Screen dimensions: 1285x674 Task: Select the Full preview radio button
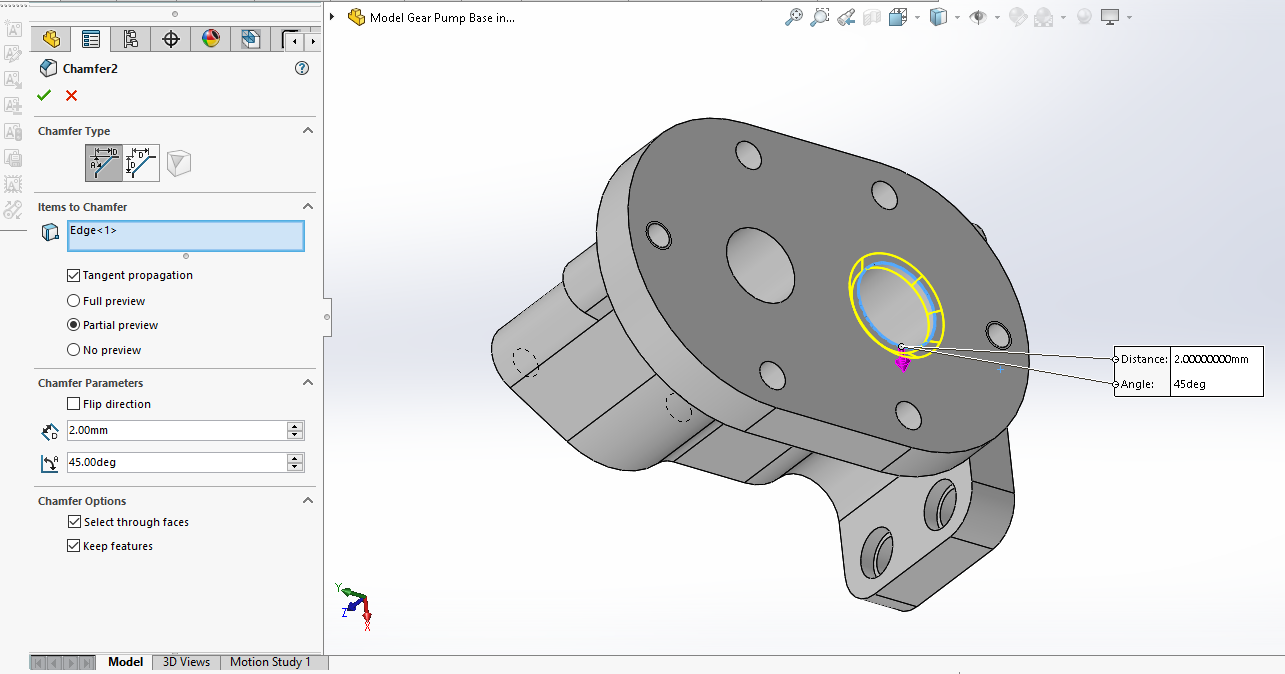tap(73, 301)
